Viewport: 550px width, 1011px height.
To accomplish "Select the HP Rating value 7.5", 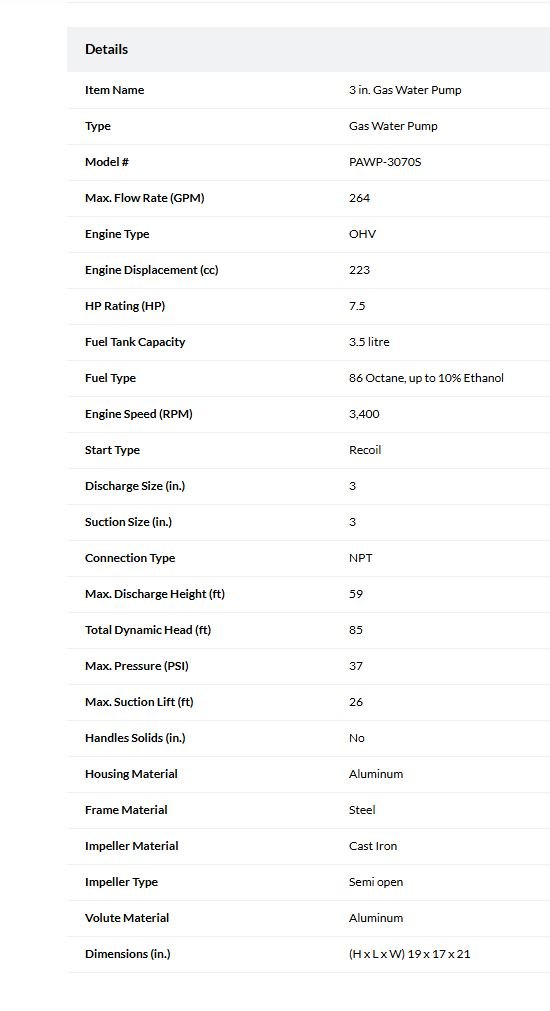I will (x=357, y=306).
